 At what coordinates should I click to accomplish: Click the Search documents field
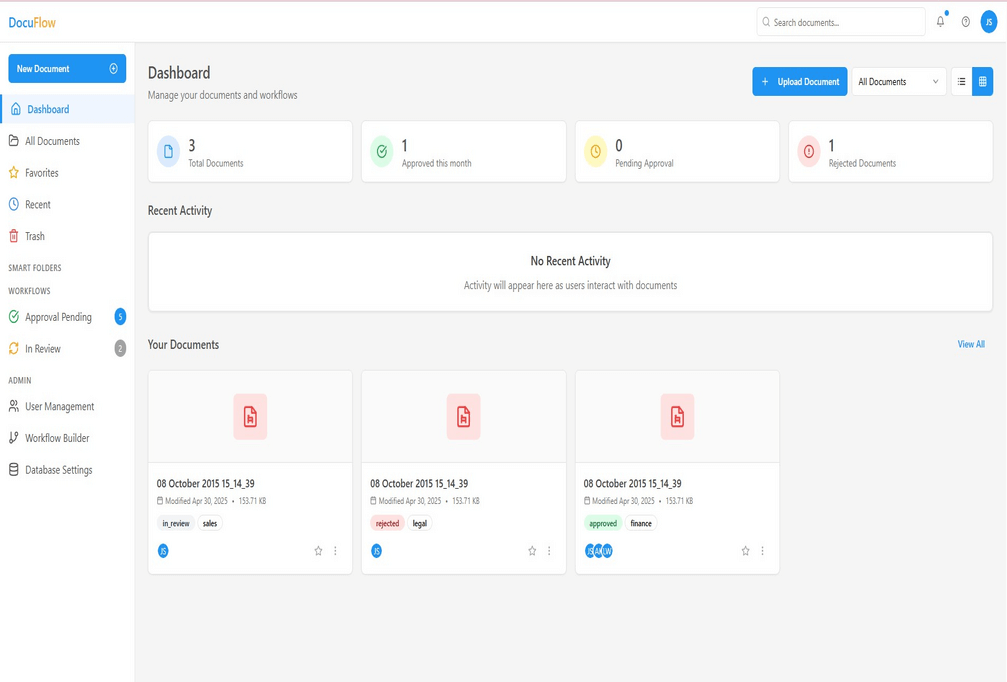click(841, 22)
